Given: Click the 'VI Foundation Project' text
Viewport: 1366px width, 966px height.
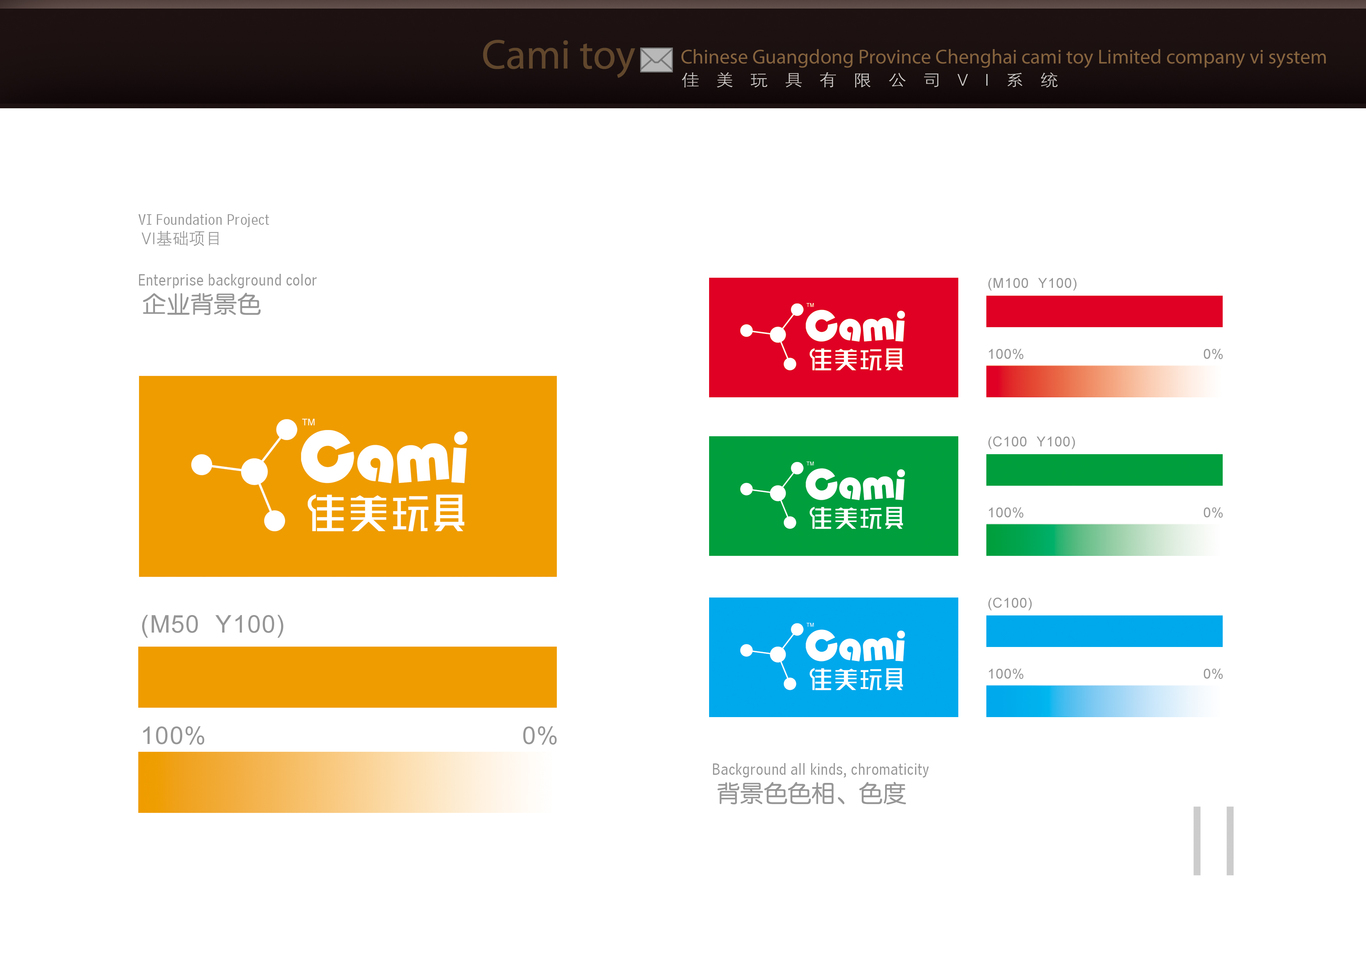Looking at the screenshot, I should point(203,220).
